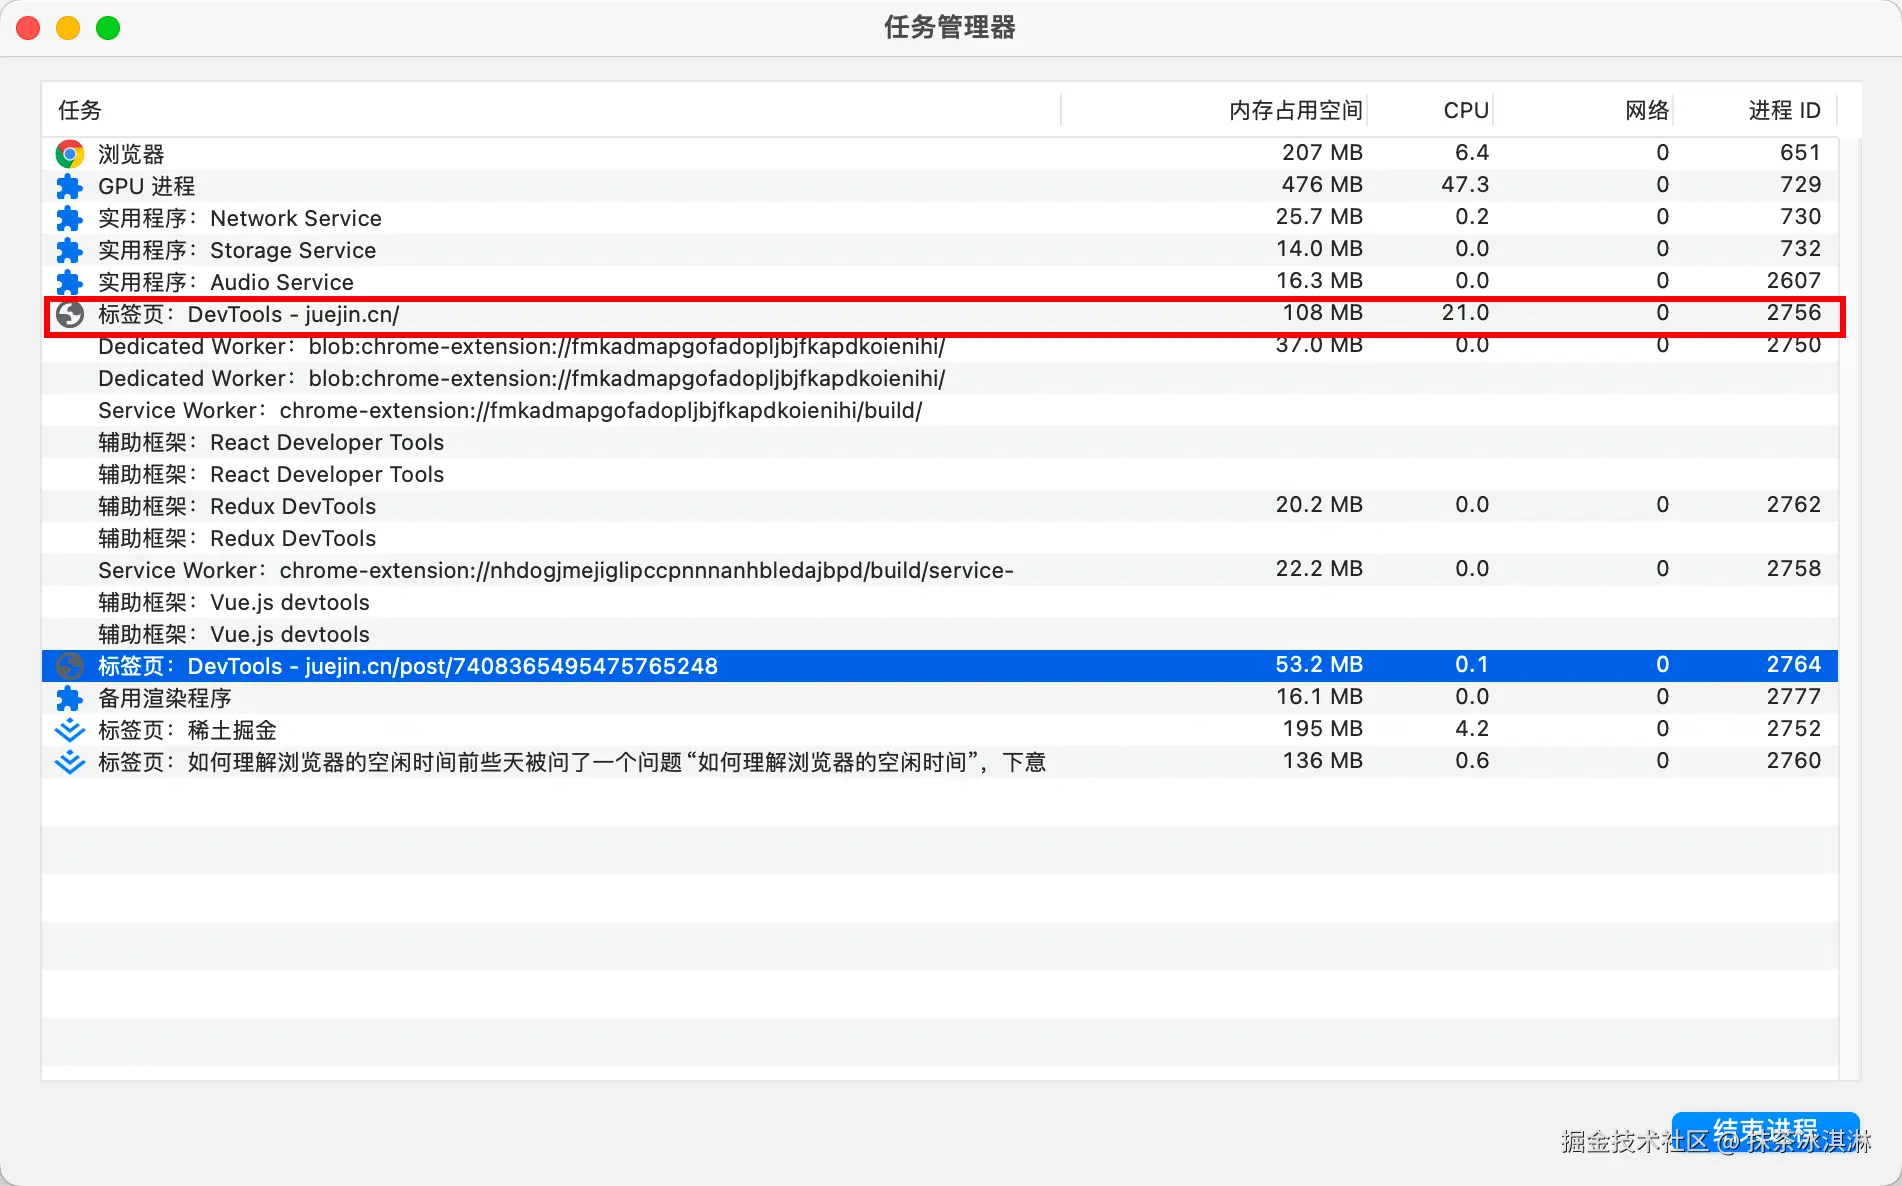Click the 14.0 MB memory cell
Screen dimensions: 1902x1186
tap(1319, 248)
